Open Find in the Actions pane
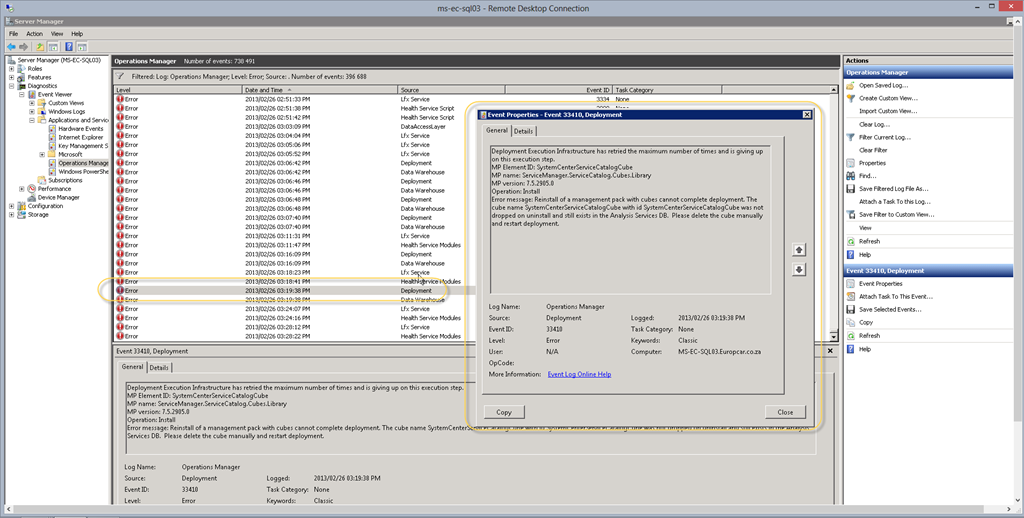Viewport: 1024px width, 518px height. tap(866, 176)
